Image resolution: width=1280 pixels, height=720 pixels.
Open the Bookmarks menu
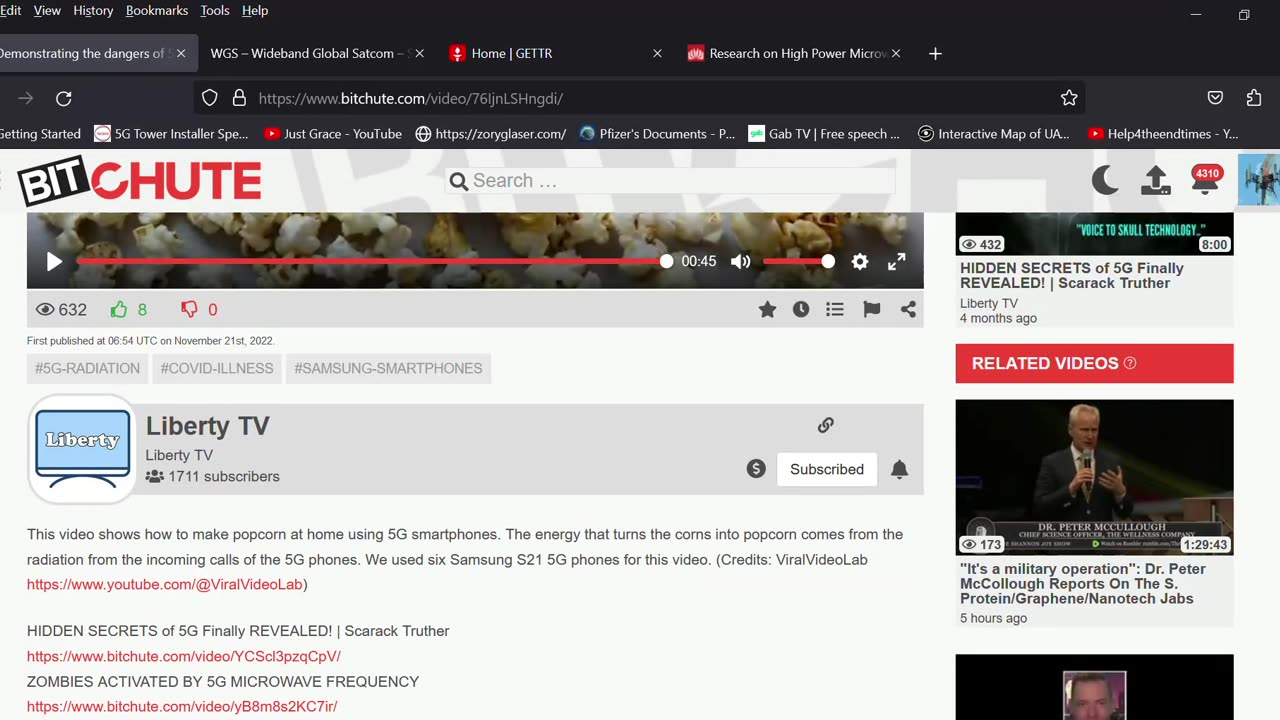tap(157, 10)
